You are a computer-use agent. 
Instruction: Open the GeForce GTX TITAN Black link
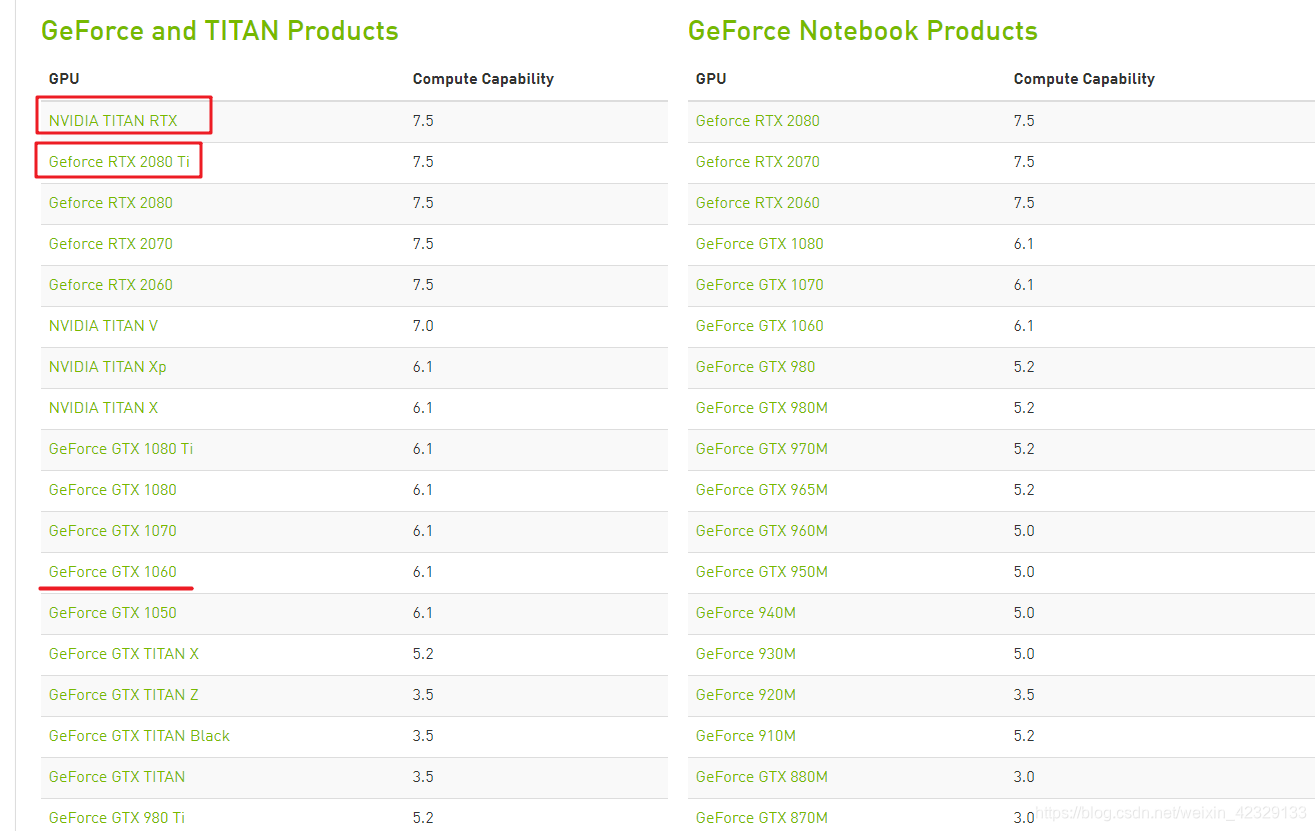point(140,736)
